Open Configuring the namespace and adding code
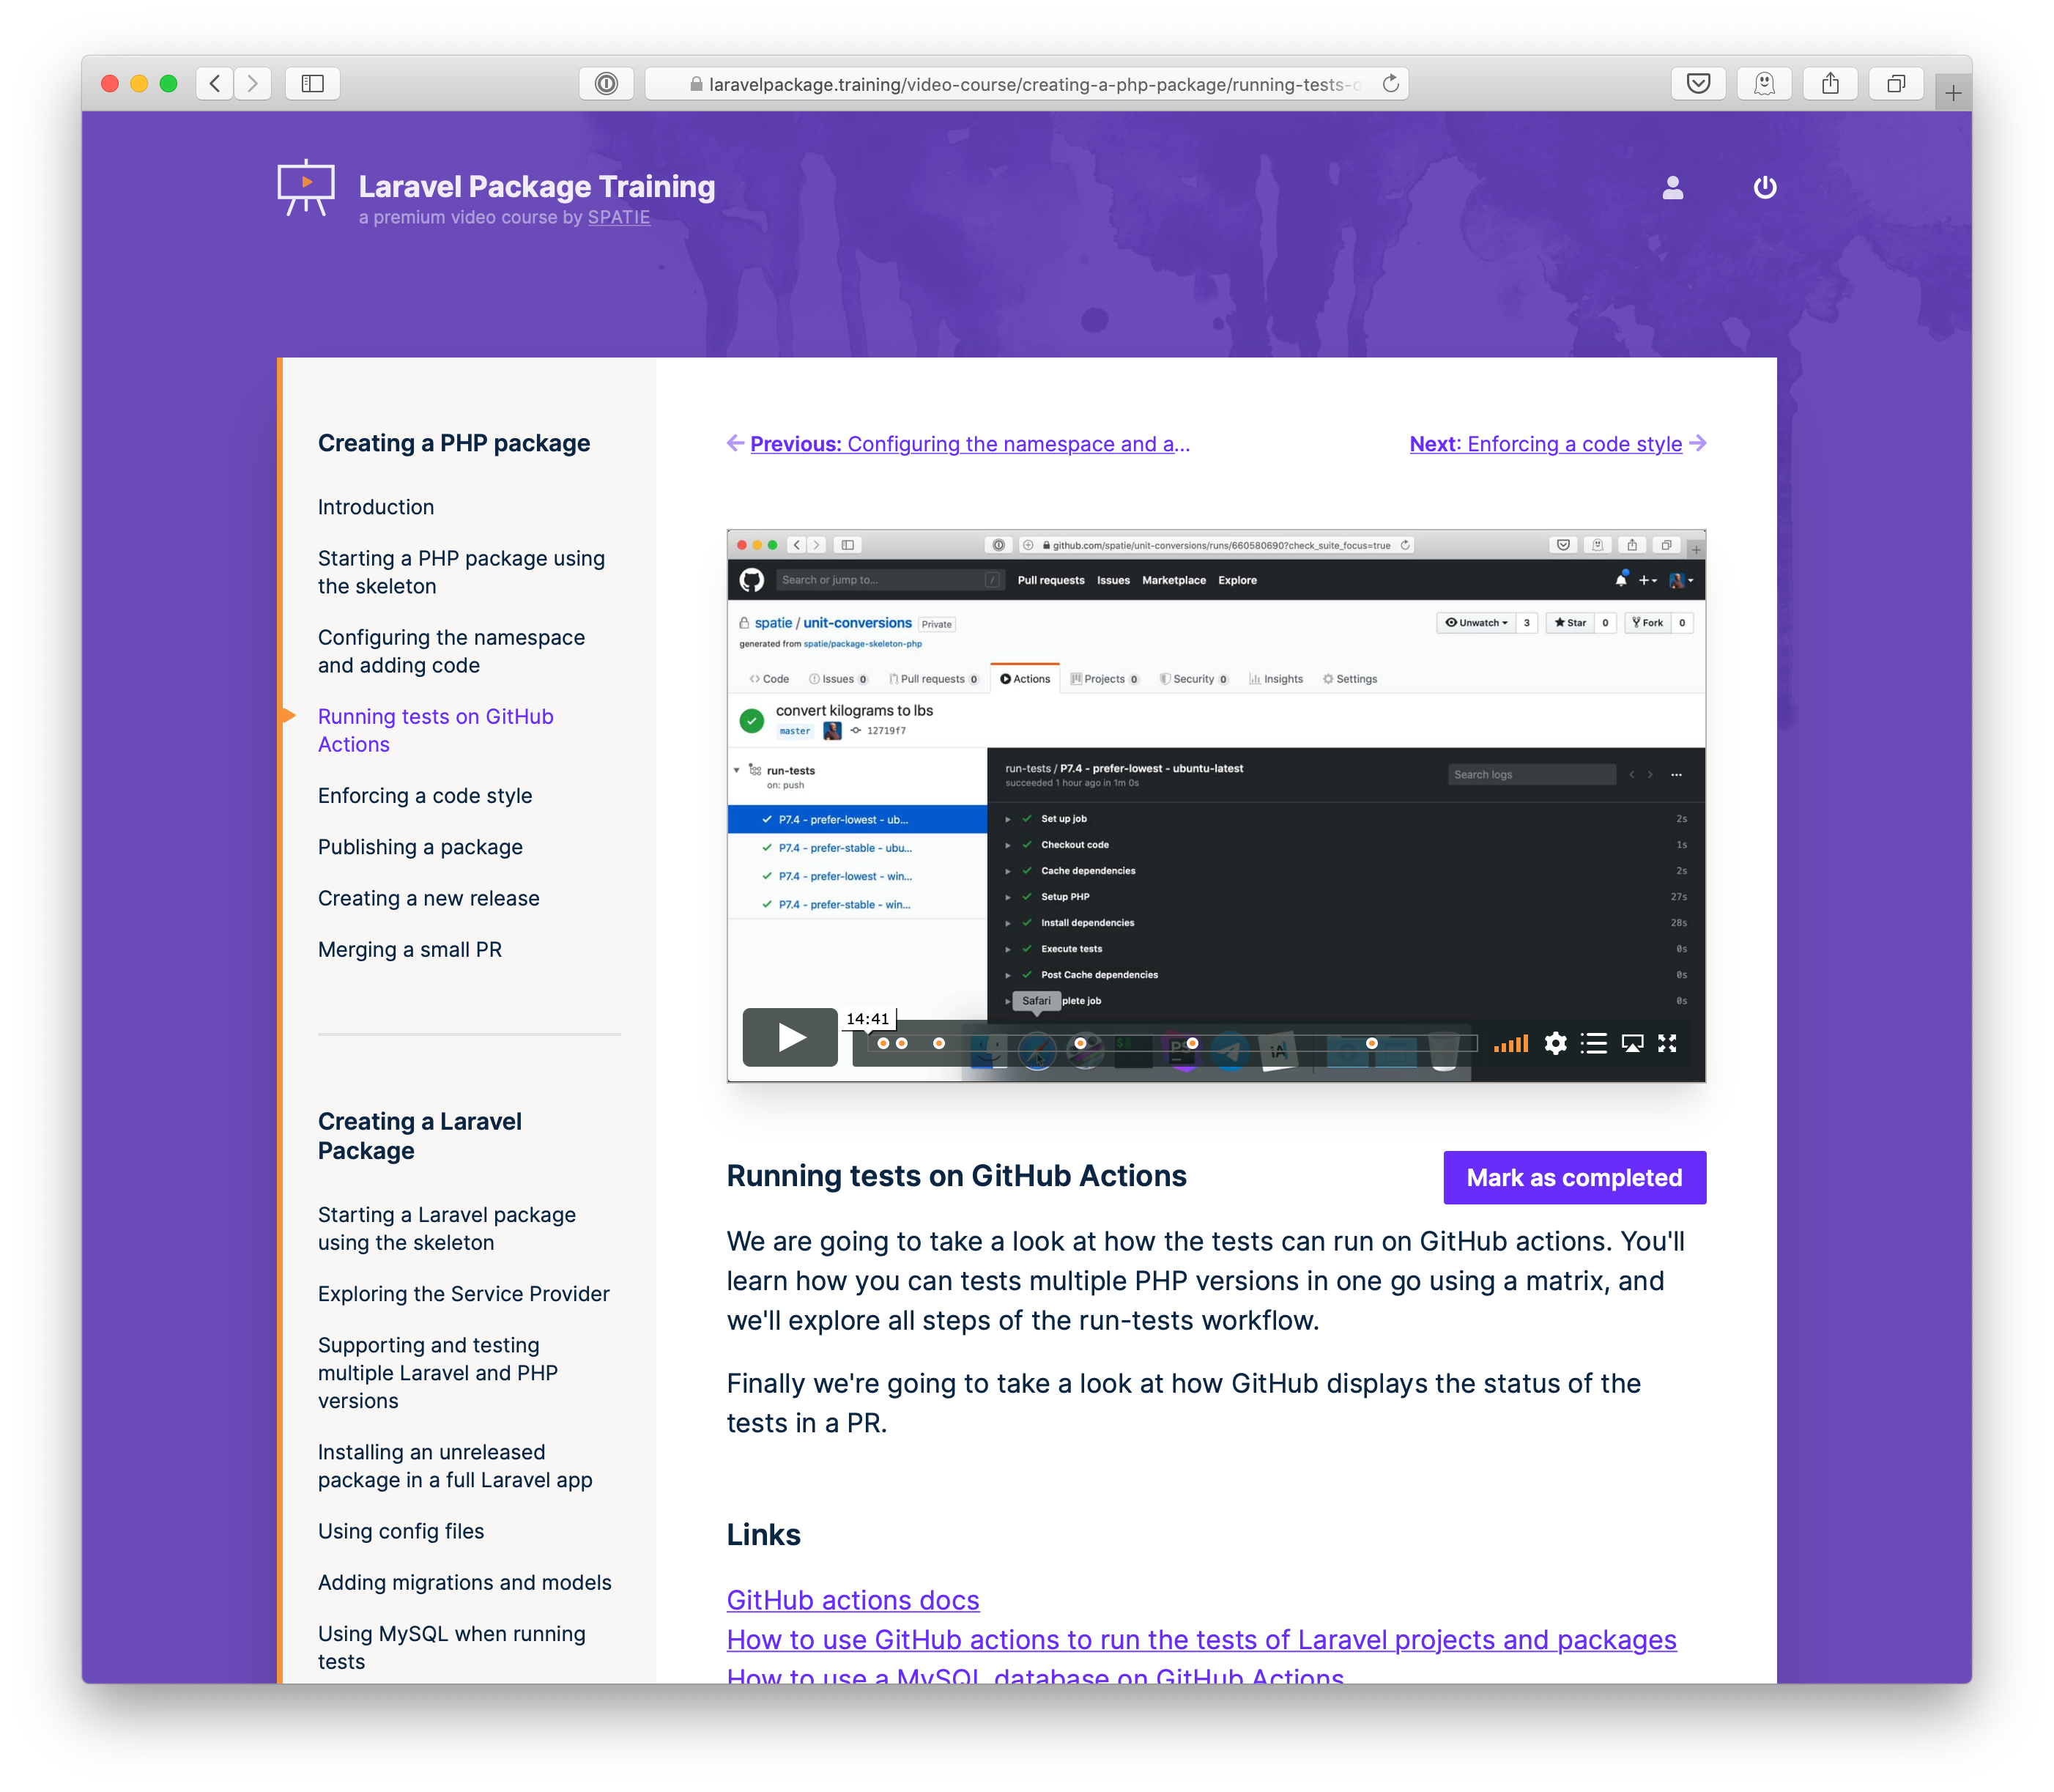 451,651
